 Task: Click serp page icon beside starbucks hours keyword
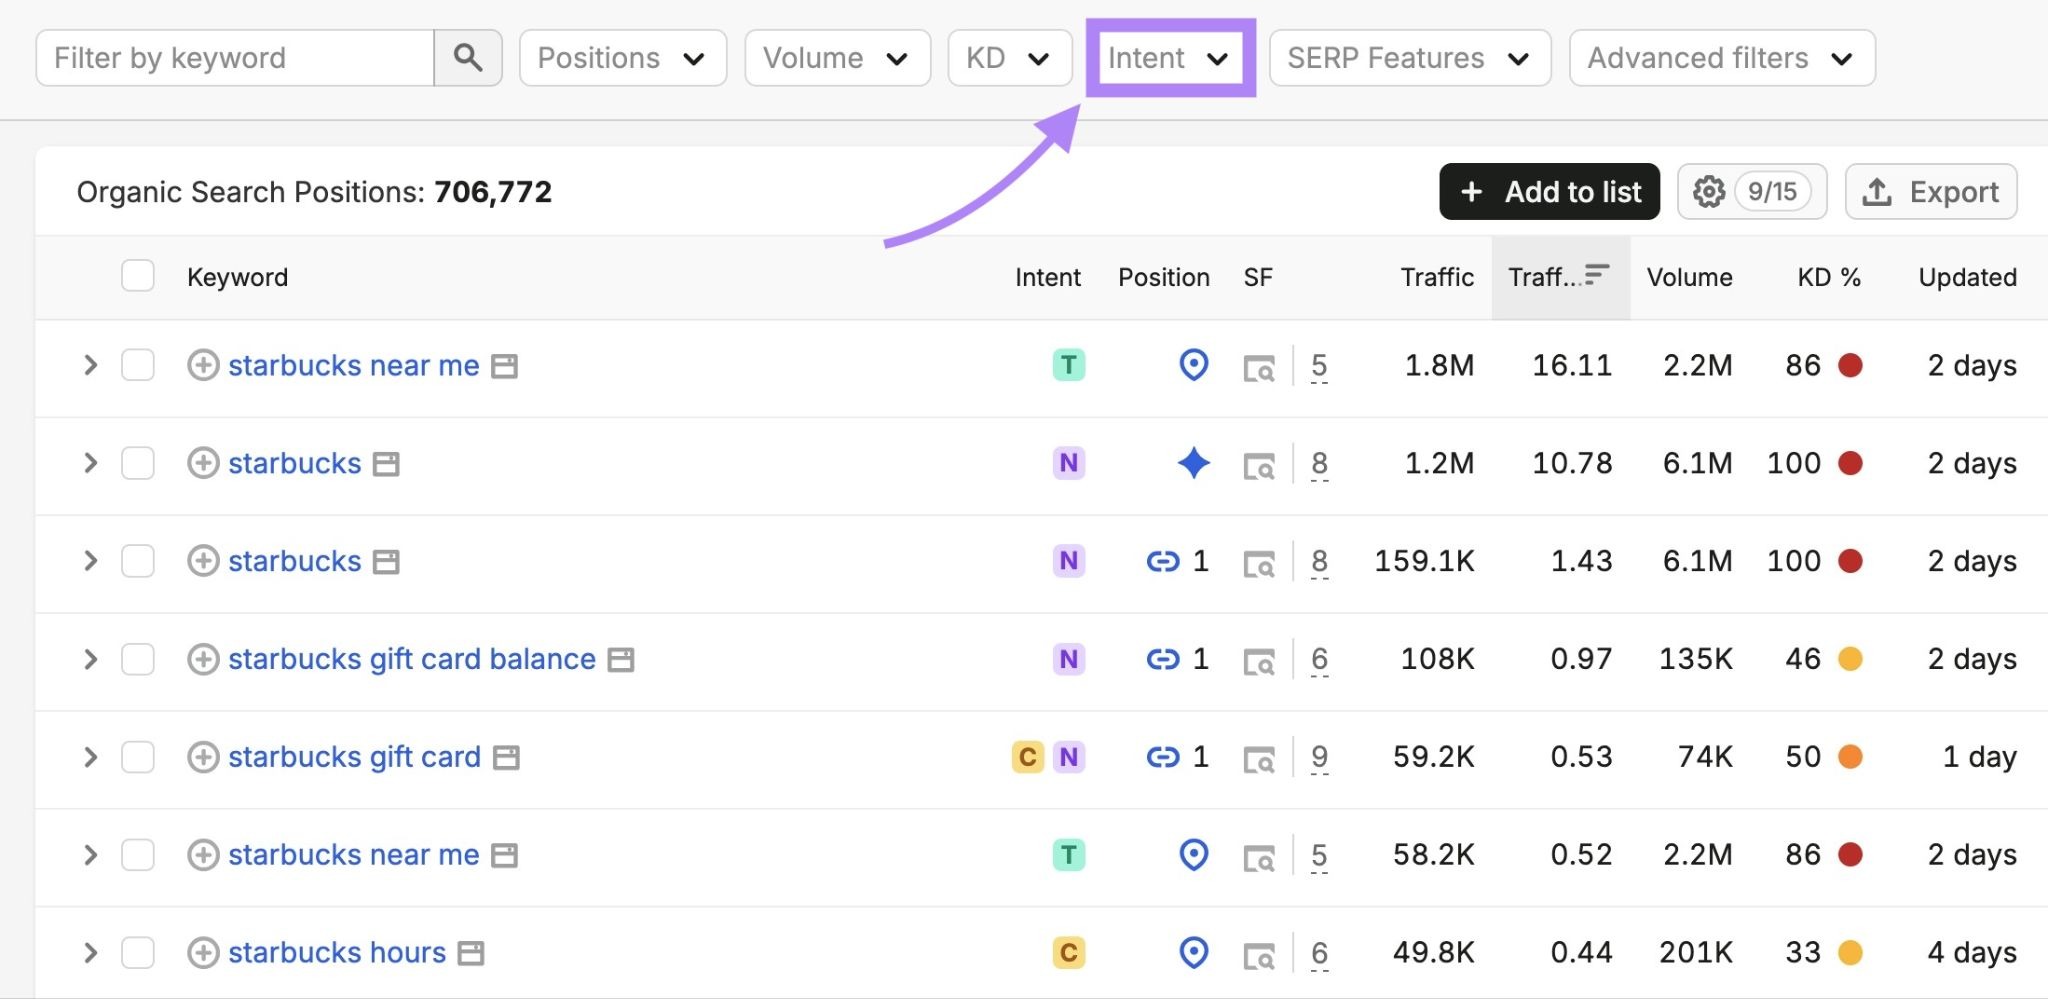[x=471, y=954]
